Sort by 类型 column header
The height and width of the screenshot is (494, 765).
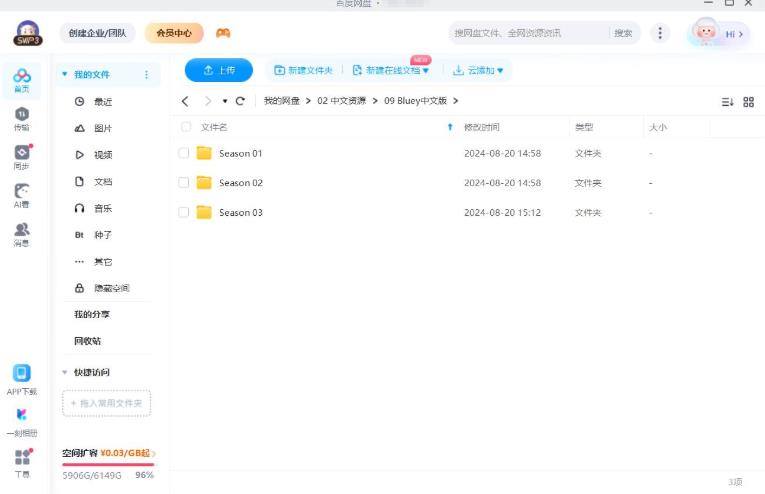click(x=584, y=127)
